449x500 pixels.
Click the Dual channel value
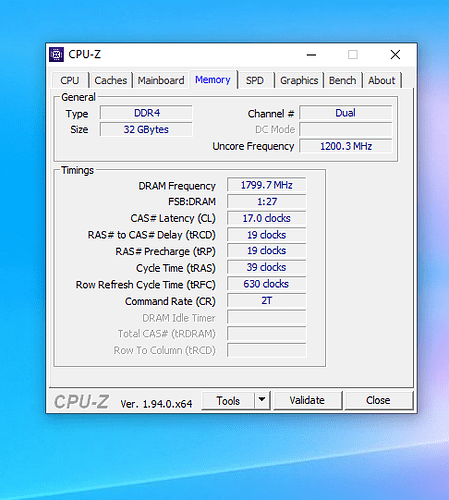point(345,113)
